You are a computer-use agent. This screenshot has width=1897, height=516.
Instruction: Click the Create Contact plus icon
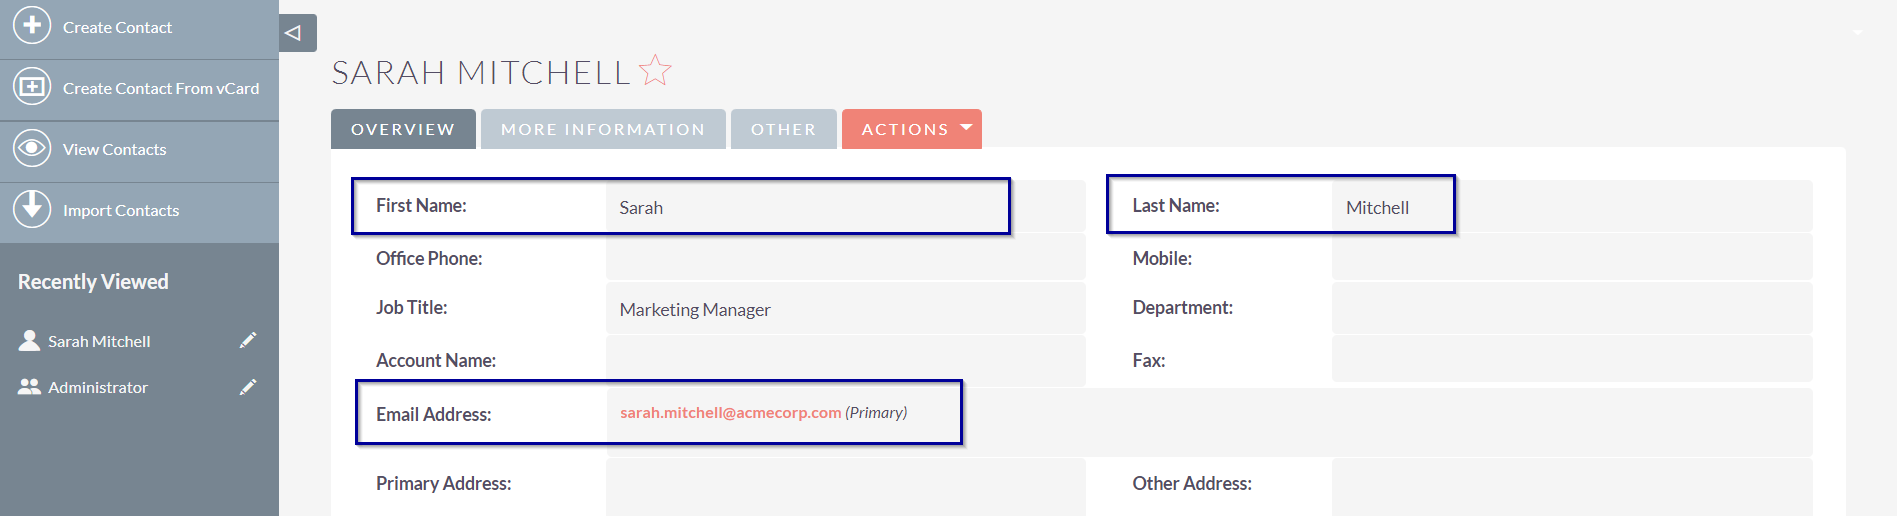(x=32, y=26)
